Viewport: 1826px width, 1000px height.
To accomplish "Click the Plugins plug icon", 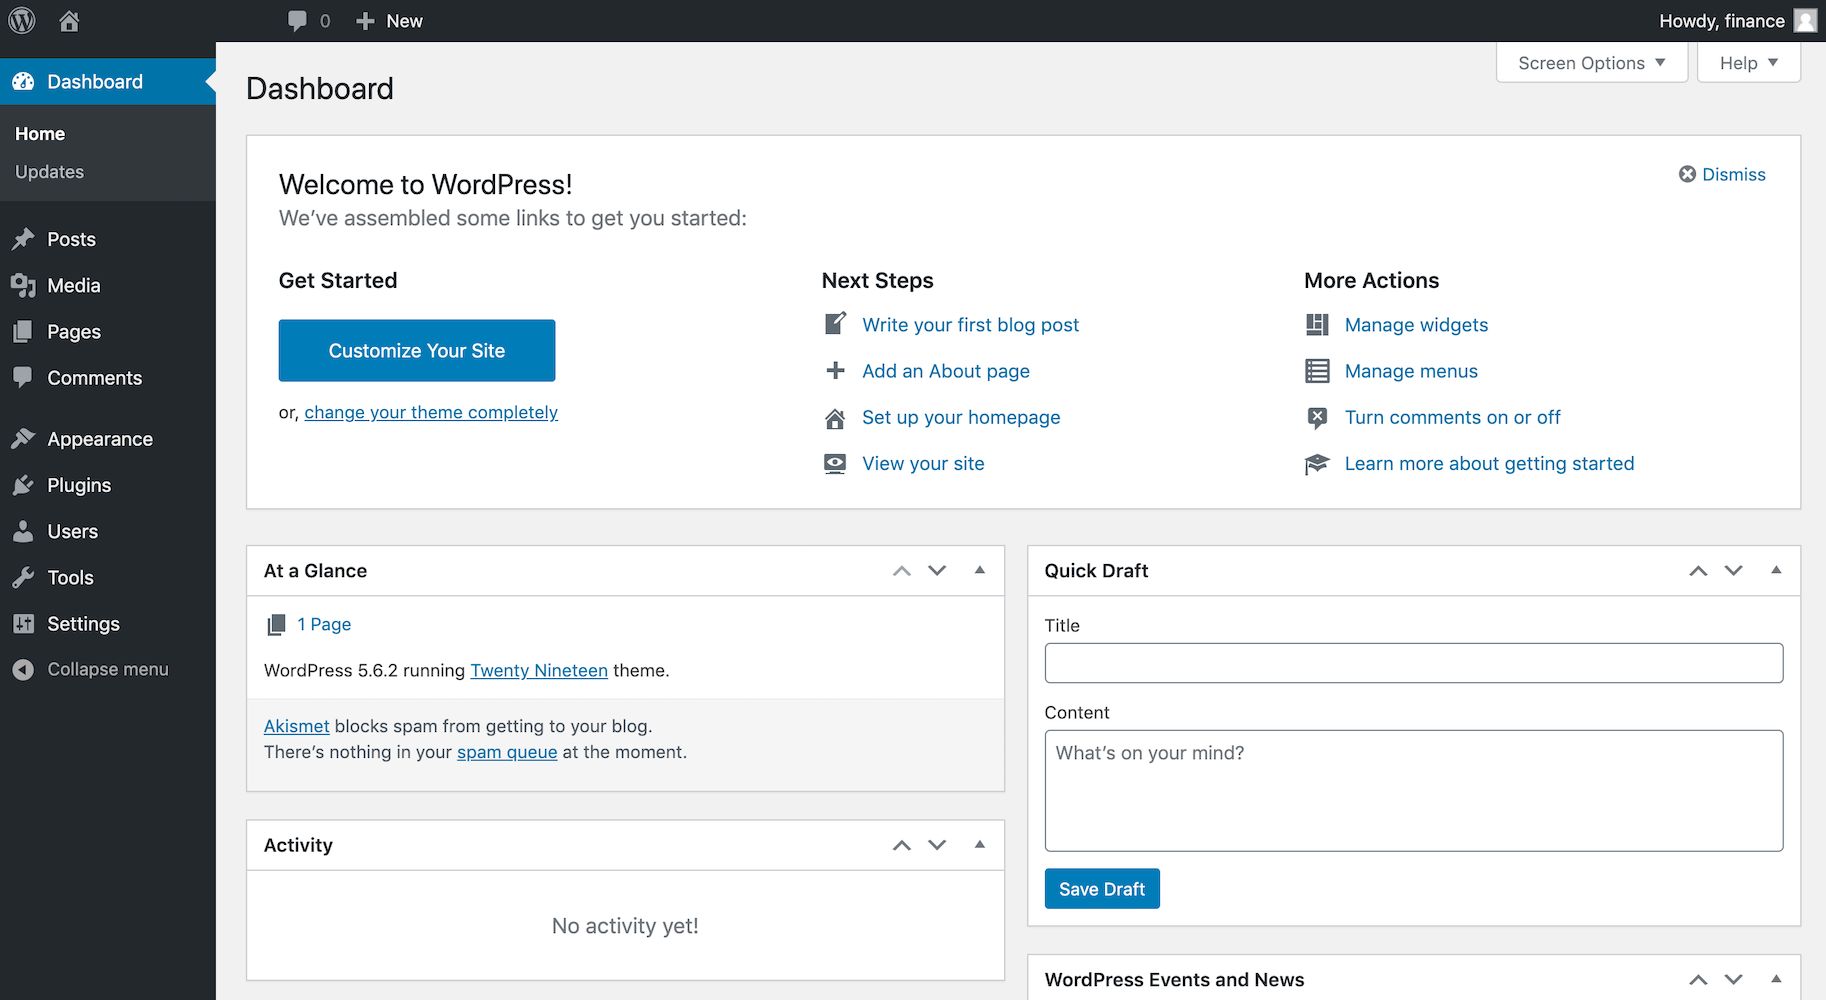I will 23,485.
